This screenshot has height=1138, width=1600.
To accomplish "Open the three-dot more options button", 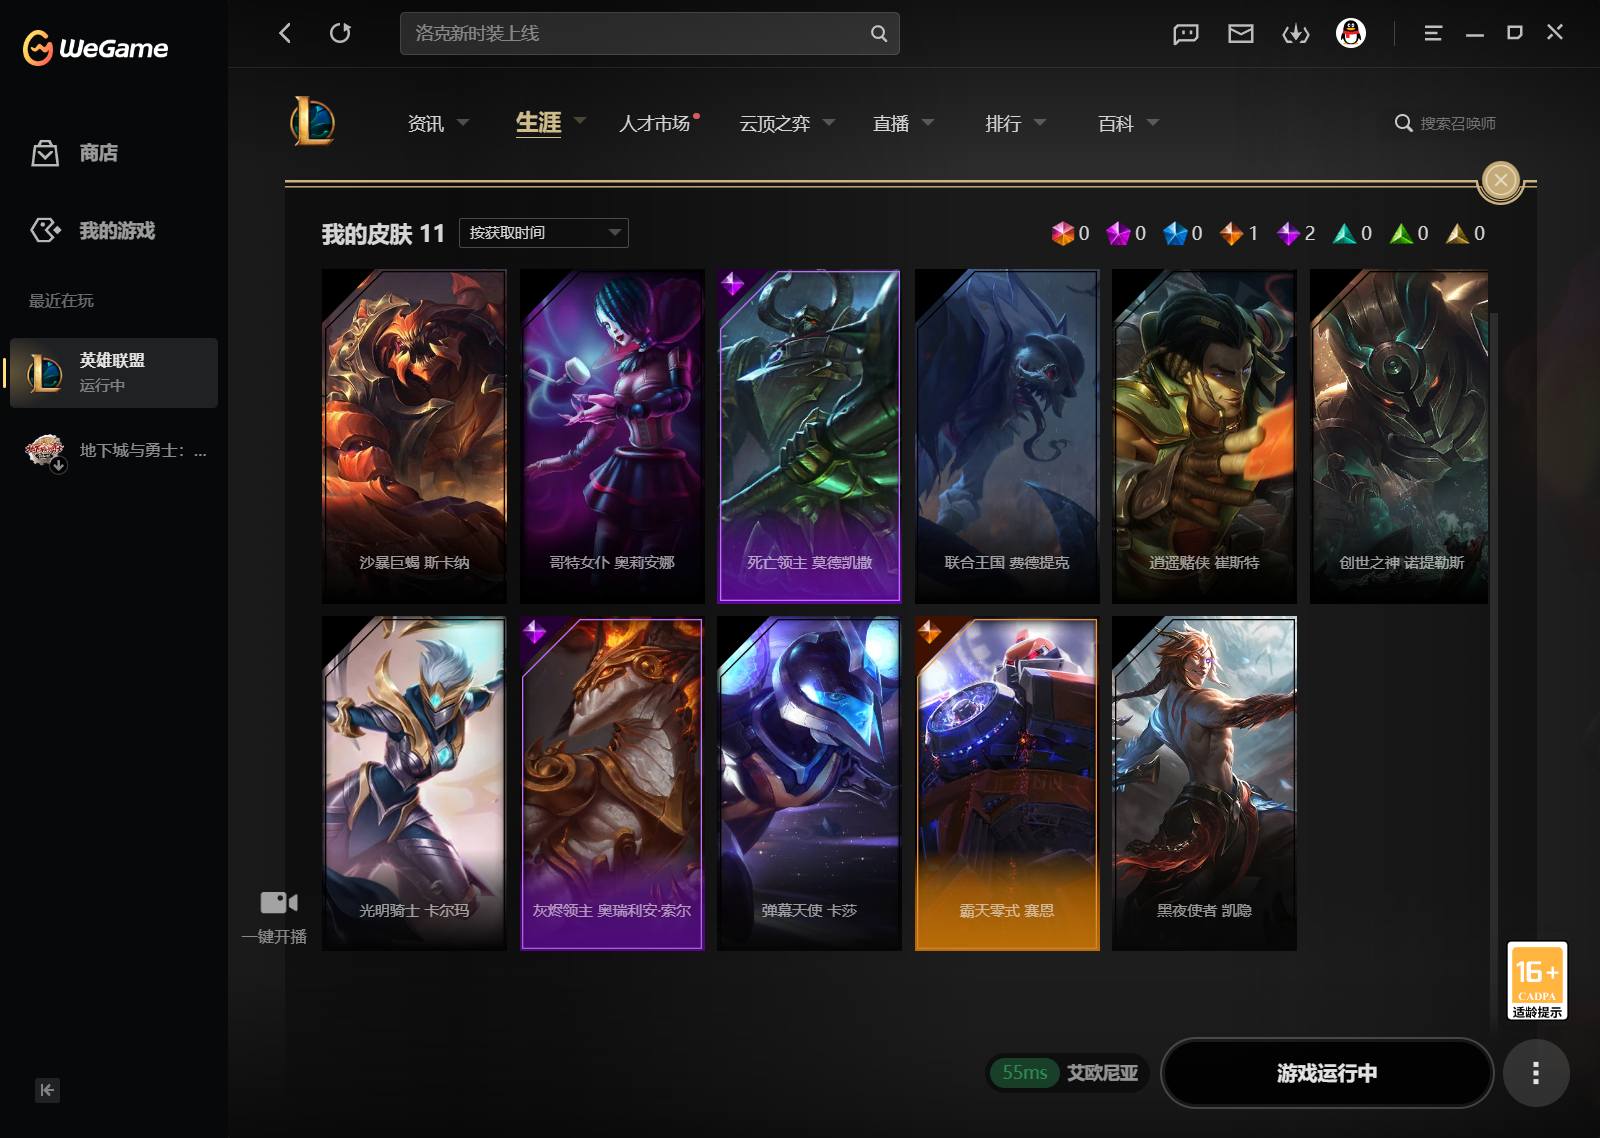I will [x=1536, y=1073].
